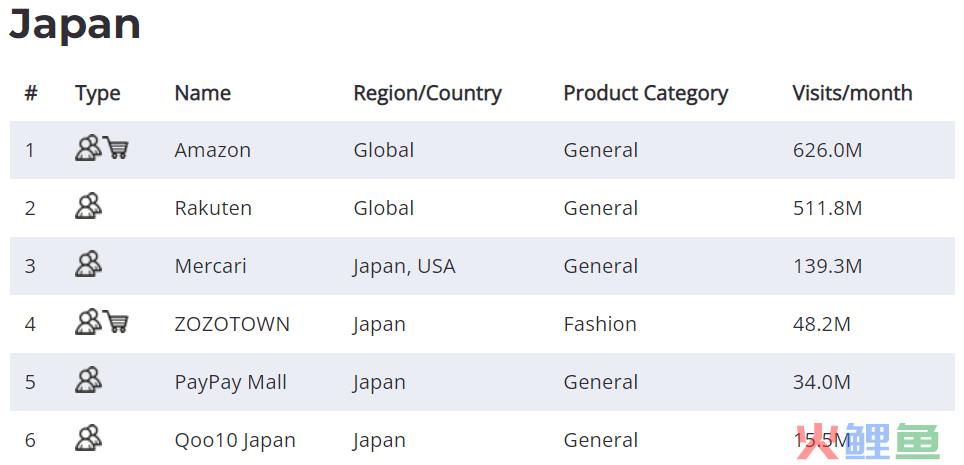Click the shopping cart icon in ZOZOTOWN row
964x465 pixels.
pyautogui.click(x=116, y=322)
